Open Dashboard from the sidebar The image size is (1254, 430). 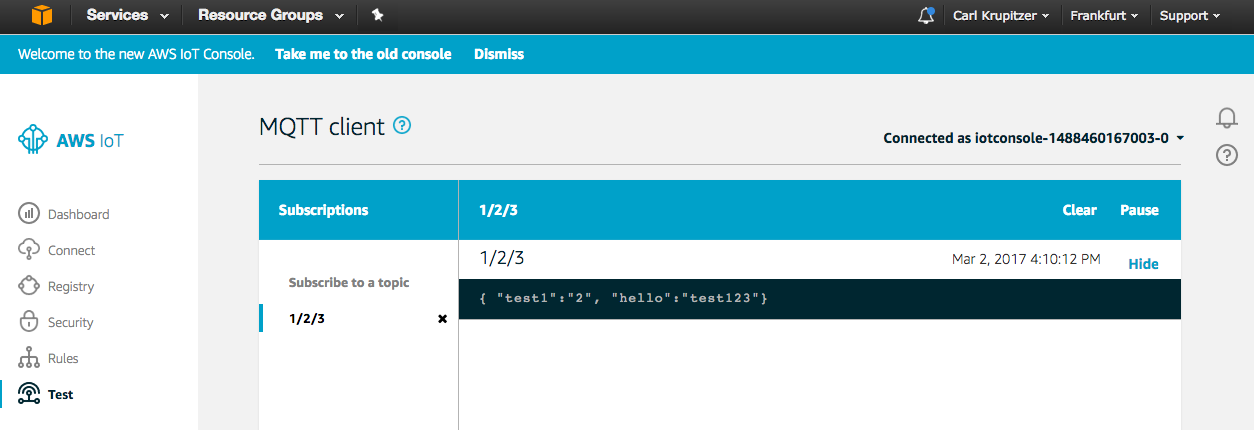click(x=64, y=214)
